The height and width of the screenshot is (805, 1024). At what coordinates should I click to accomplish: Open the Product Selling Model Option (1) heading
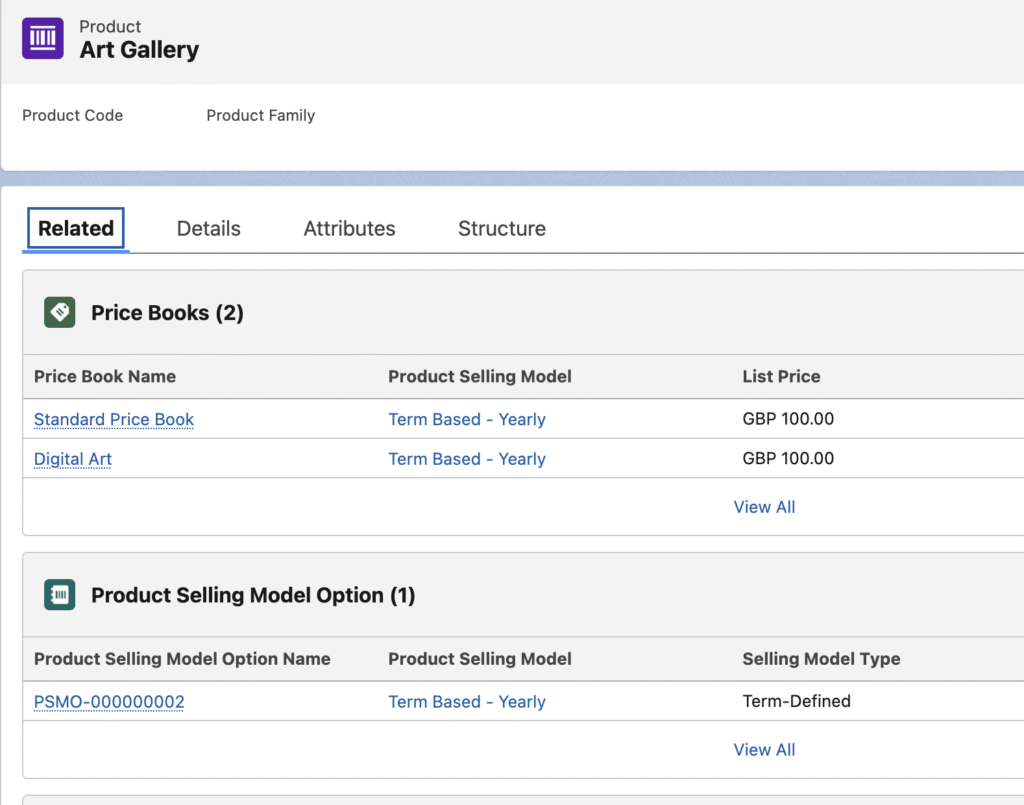click(253, 595)
